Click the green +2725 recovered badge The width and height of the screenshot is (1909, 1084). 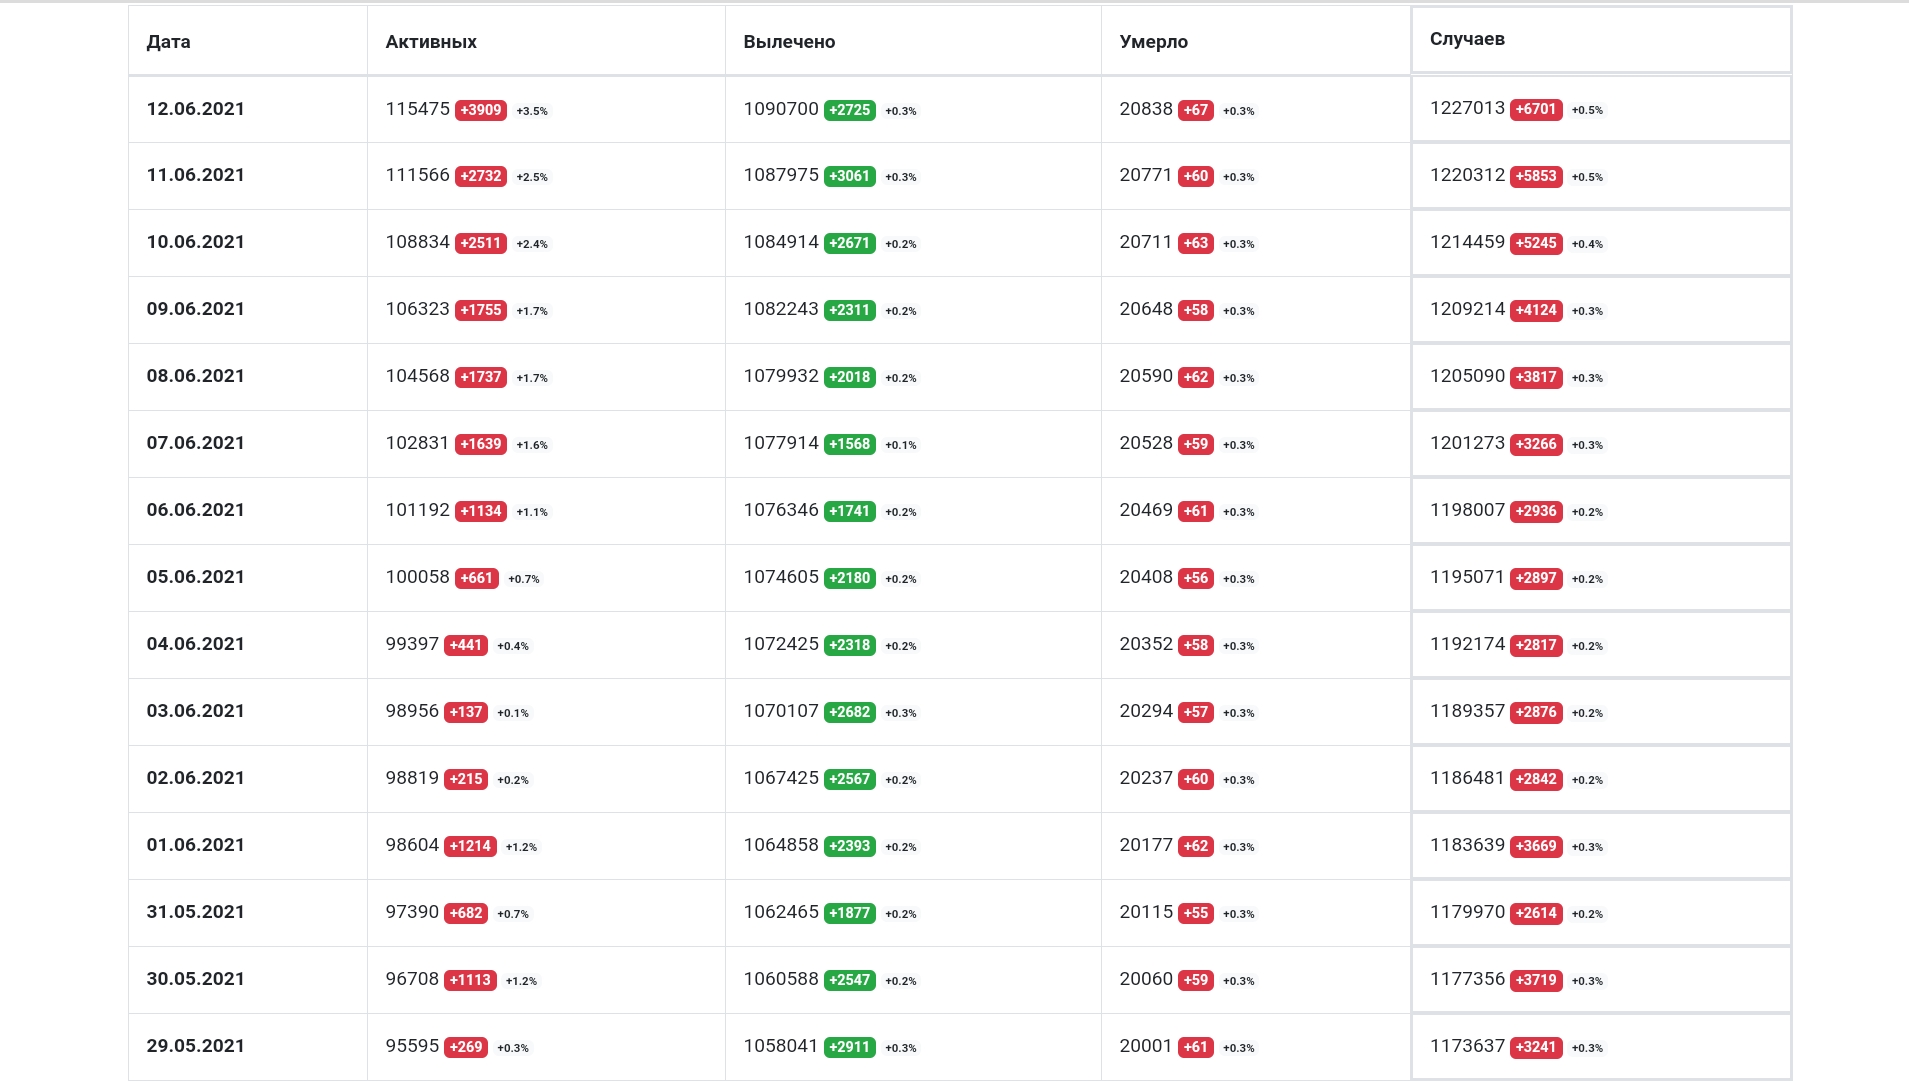[x=850, y=110]
